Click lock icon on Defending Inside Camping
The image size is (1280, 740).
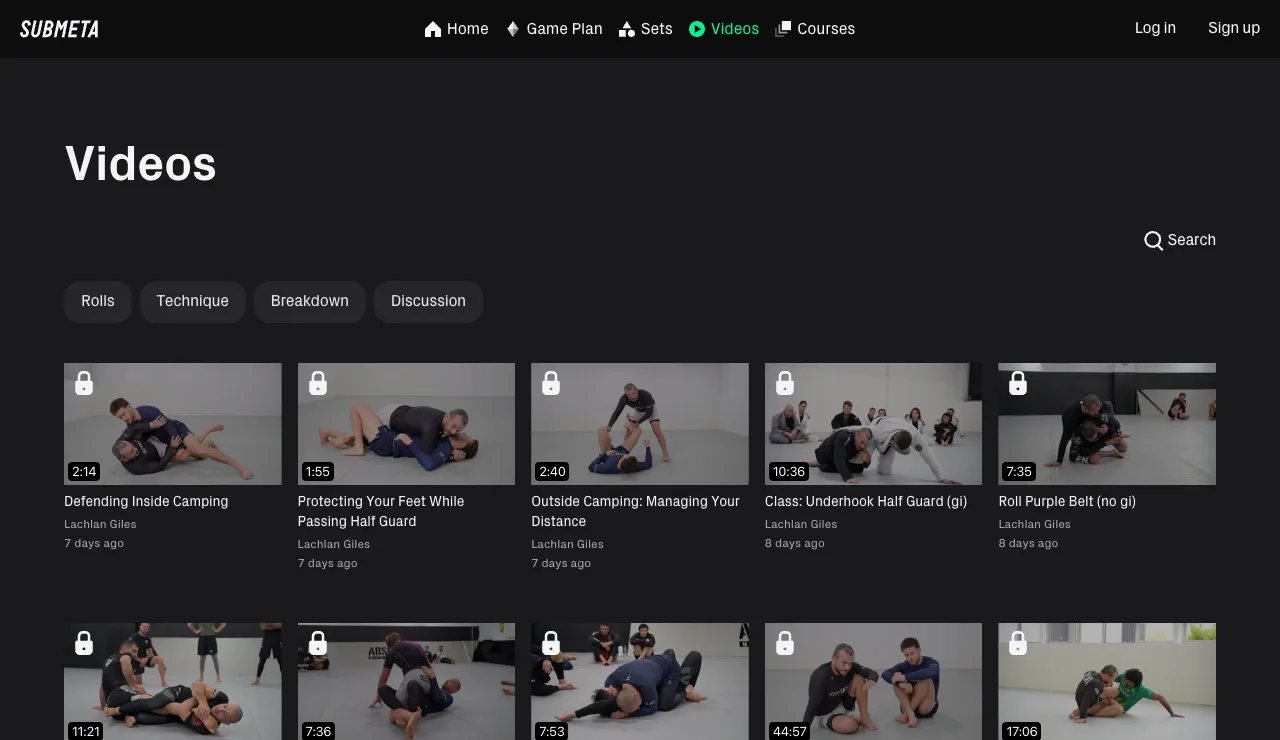pyautogui.click(x=84, y=383)
